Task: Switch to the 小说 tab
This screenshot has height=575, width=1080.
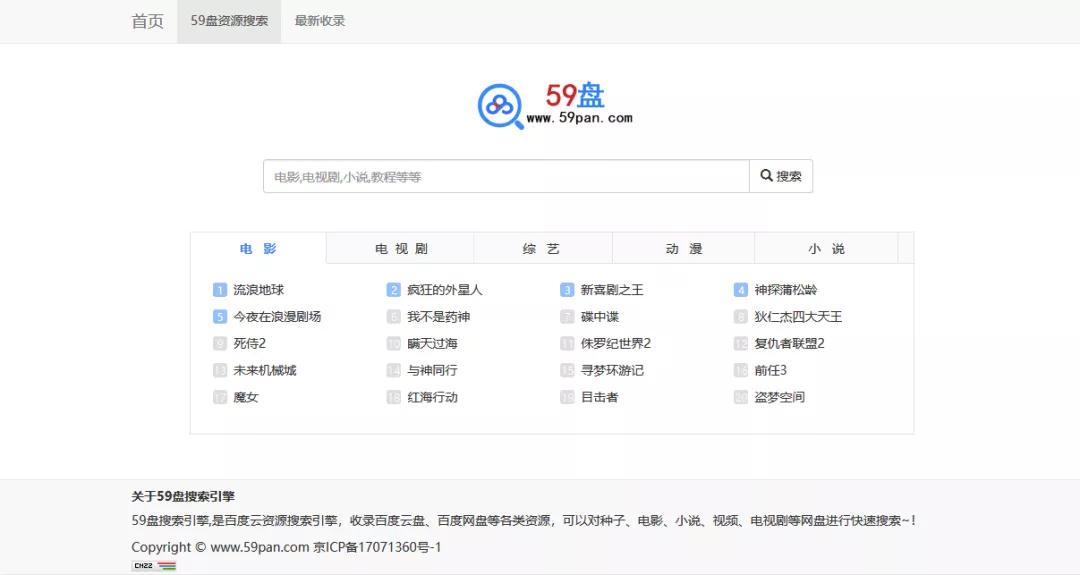Action: (827, 249)
